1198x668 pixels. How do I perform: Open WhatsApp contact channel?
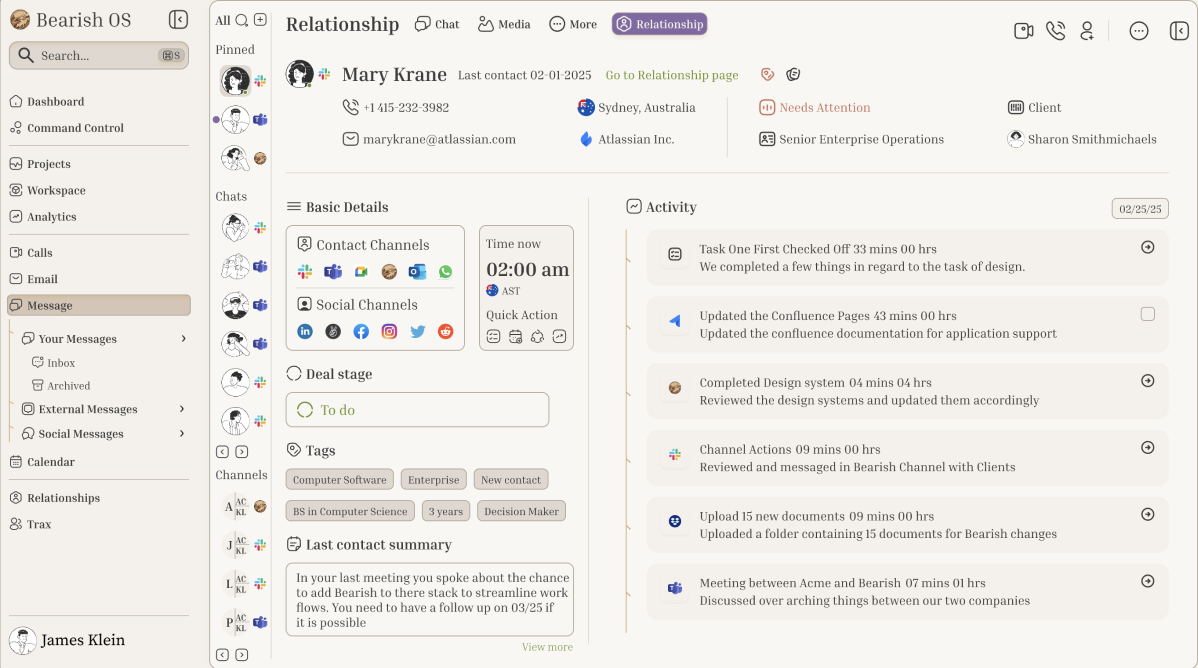(x=445, y=272)
